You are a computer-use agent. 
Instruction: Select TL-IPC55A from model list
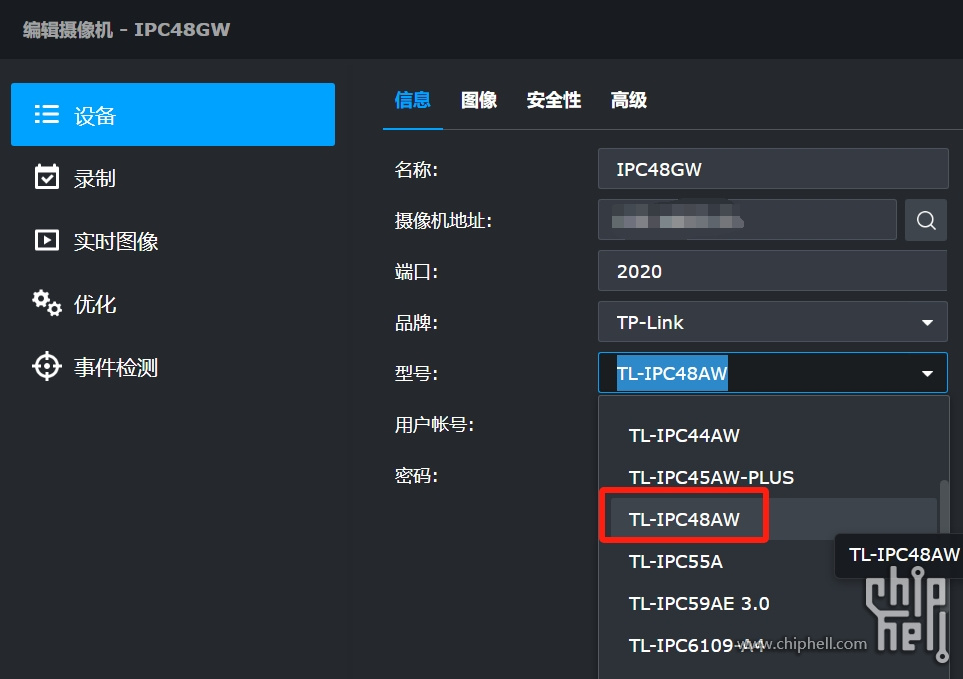point(722,561)
